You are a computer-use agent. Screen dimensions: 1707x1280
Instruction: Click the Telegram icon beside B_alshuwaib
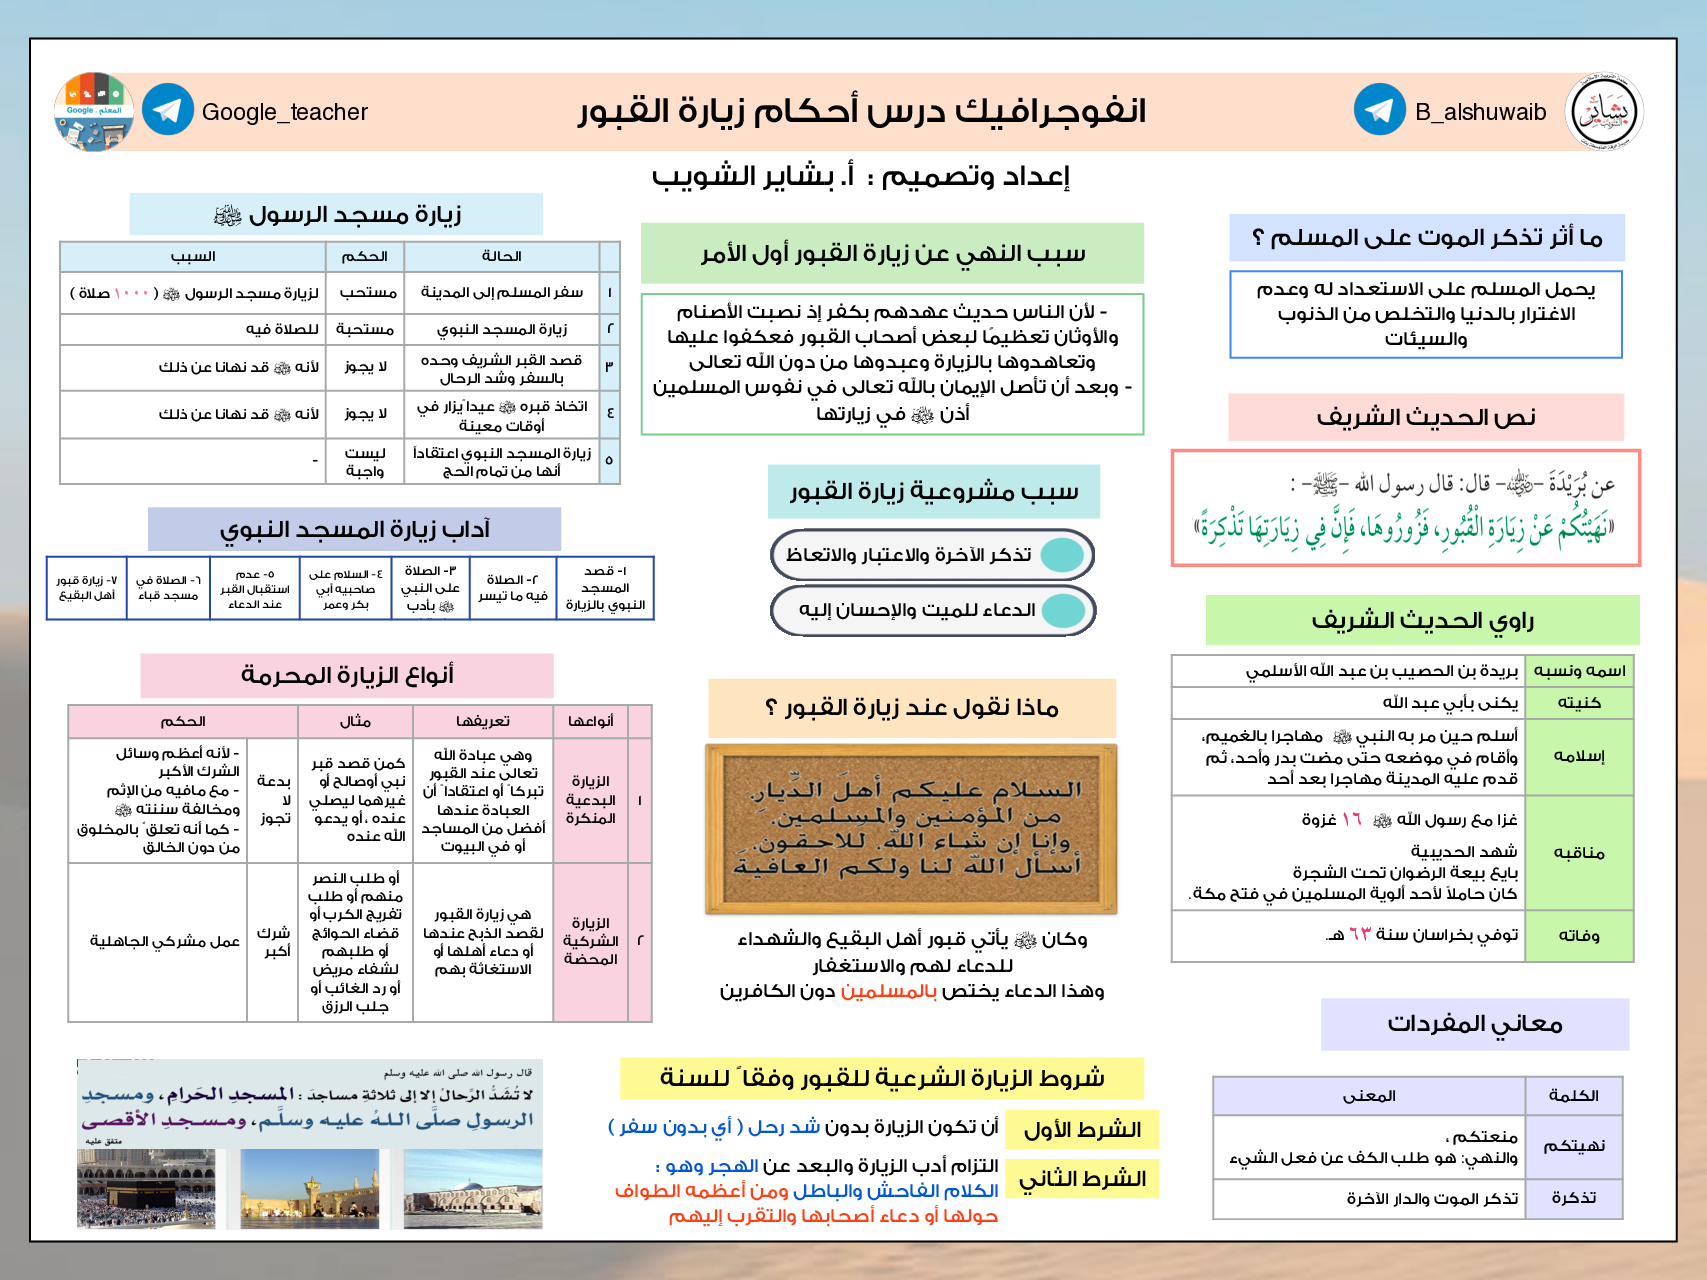(x=1379, y=110)
